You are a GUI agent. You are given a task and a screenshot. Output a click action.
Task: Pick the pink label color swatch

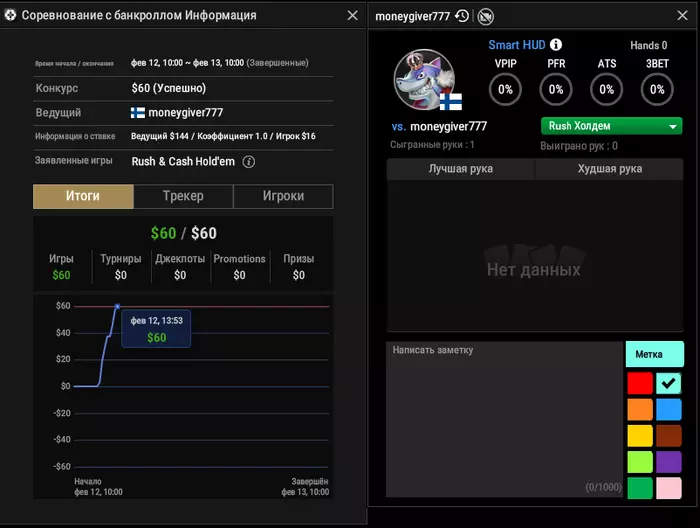tap(668, 488)
